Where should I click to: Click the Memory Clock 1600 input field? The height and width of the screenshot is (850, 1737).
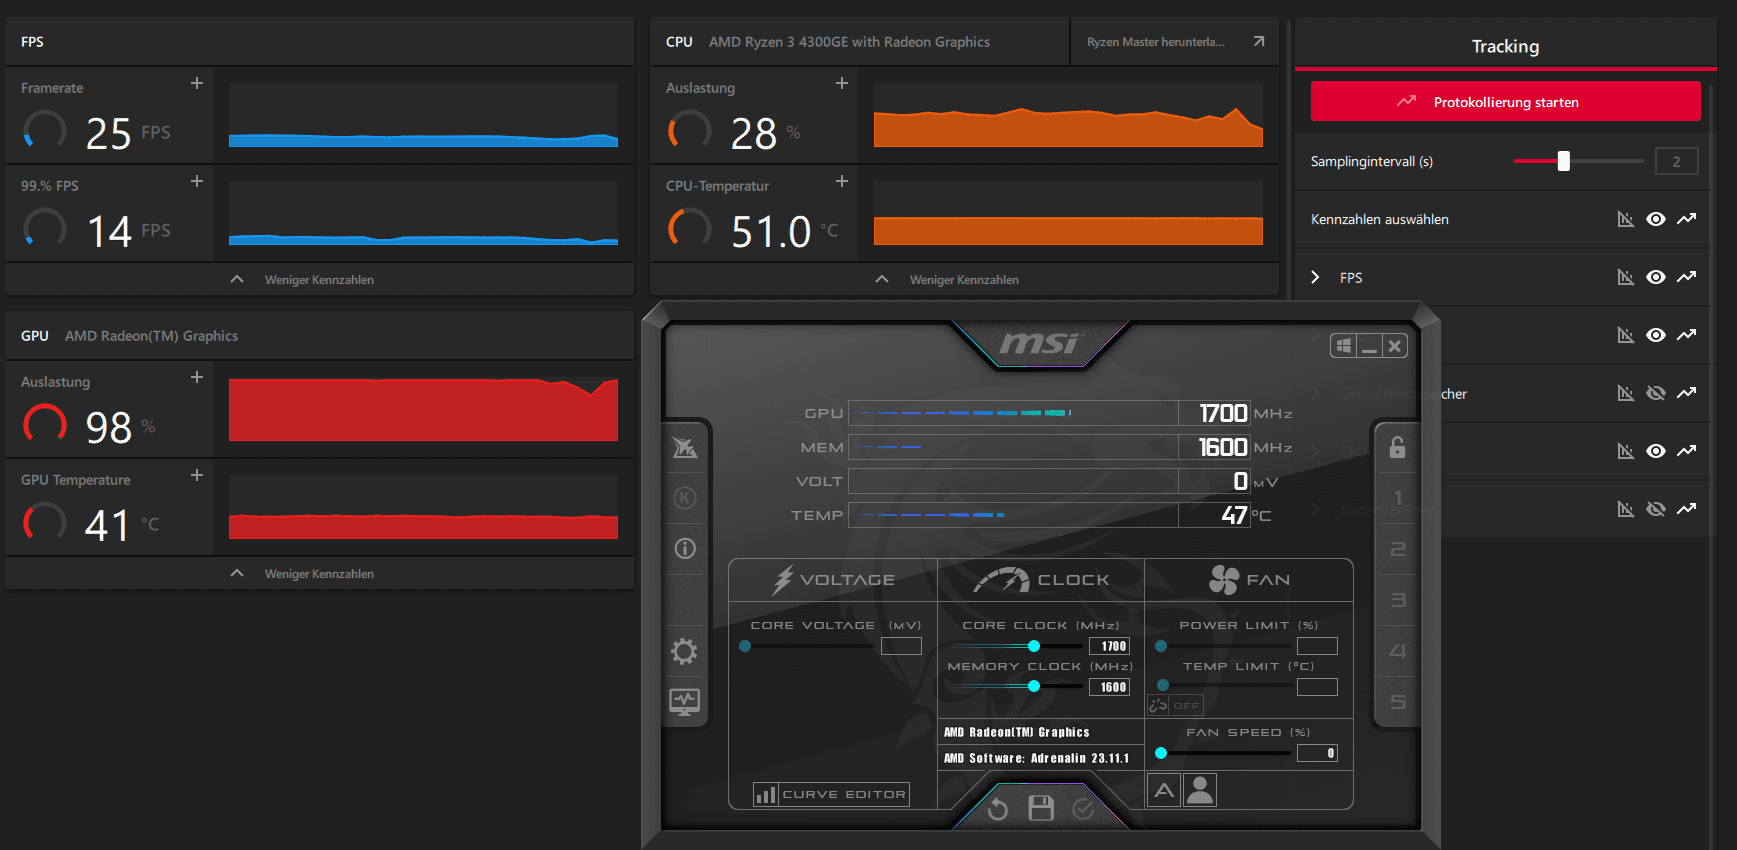(x=1109, y=687)
